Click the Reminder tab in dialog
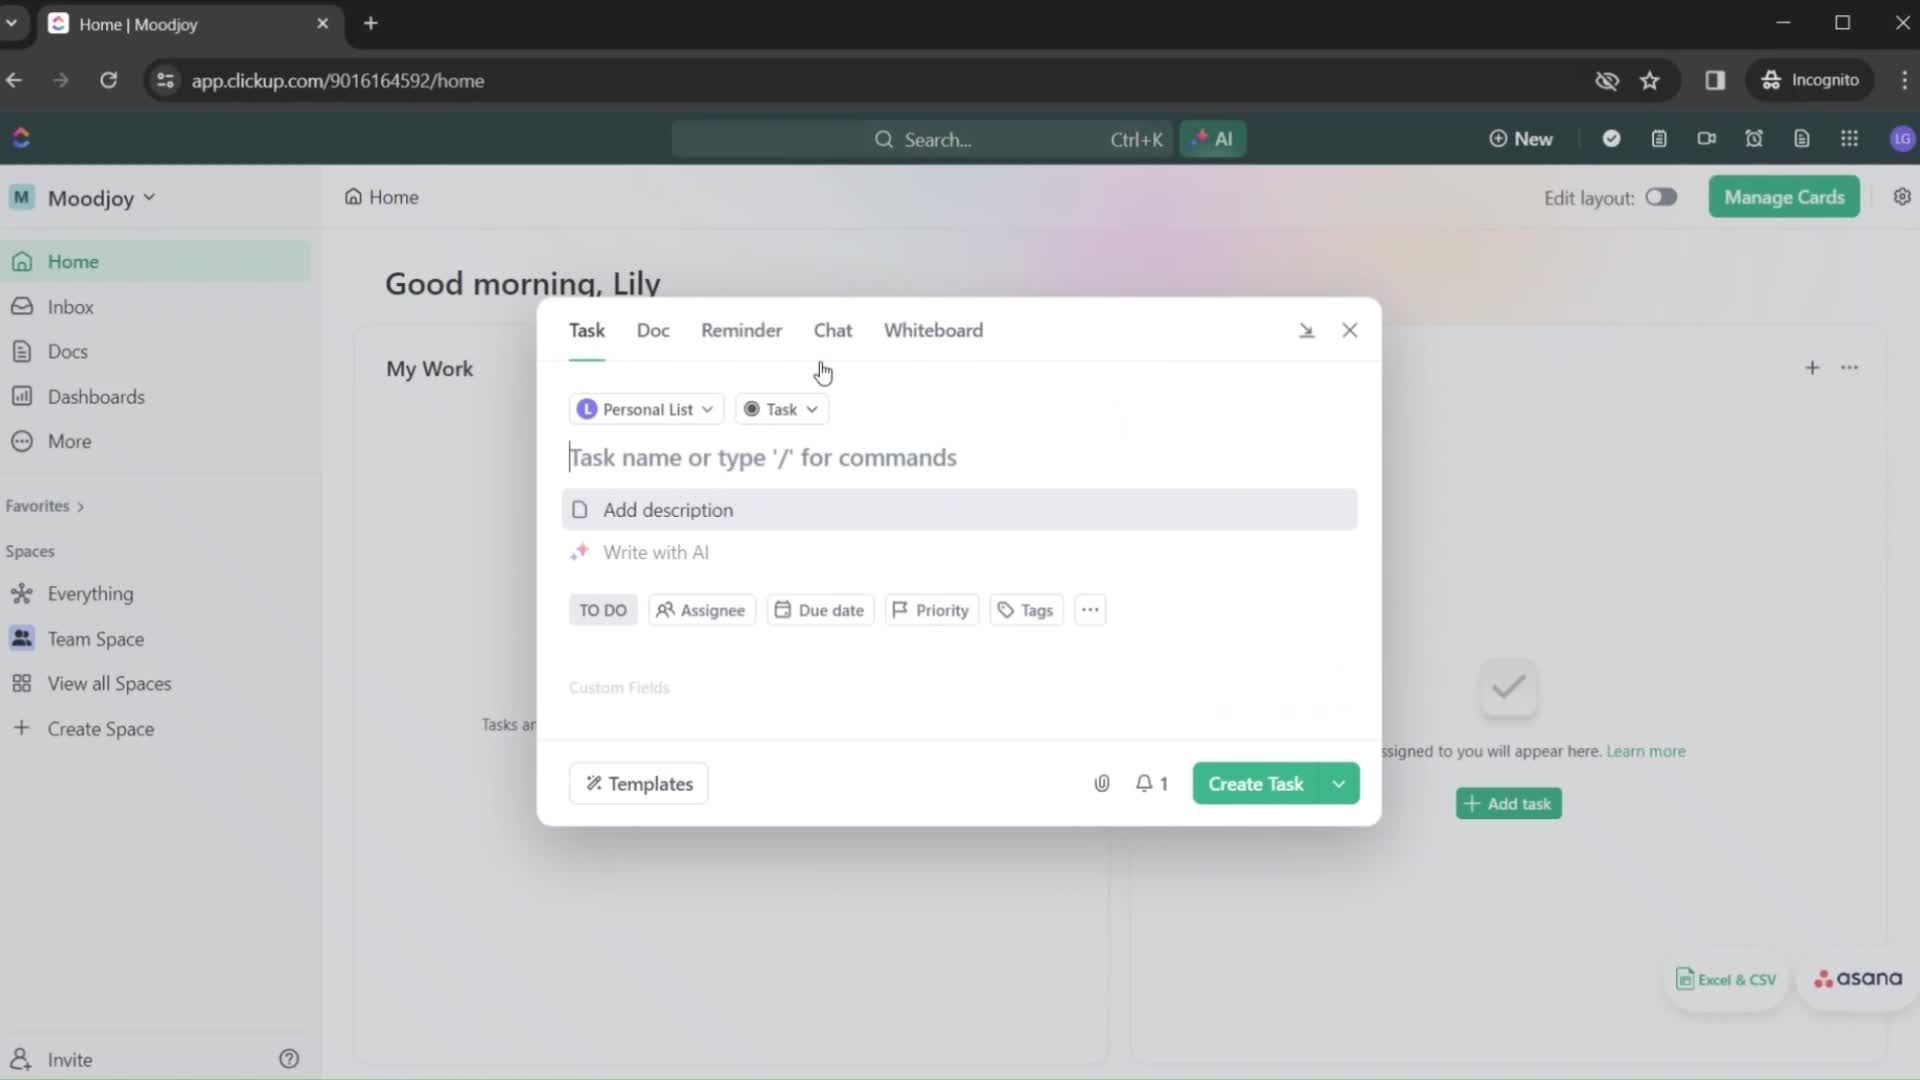The height and width of the screenshot is (1080, 1920). [x=741, y=330]
